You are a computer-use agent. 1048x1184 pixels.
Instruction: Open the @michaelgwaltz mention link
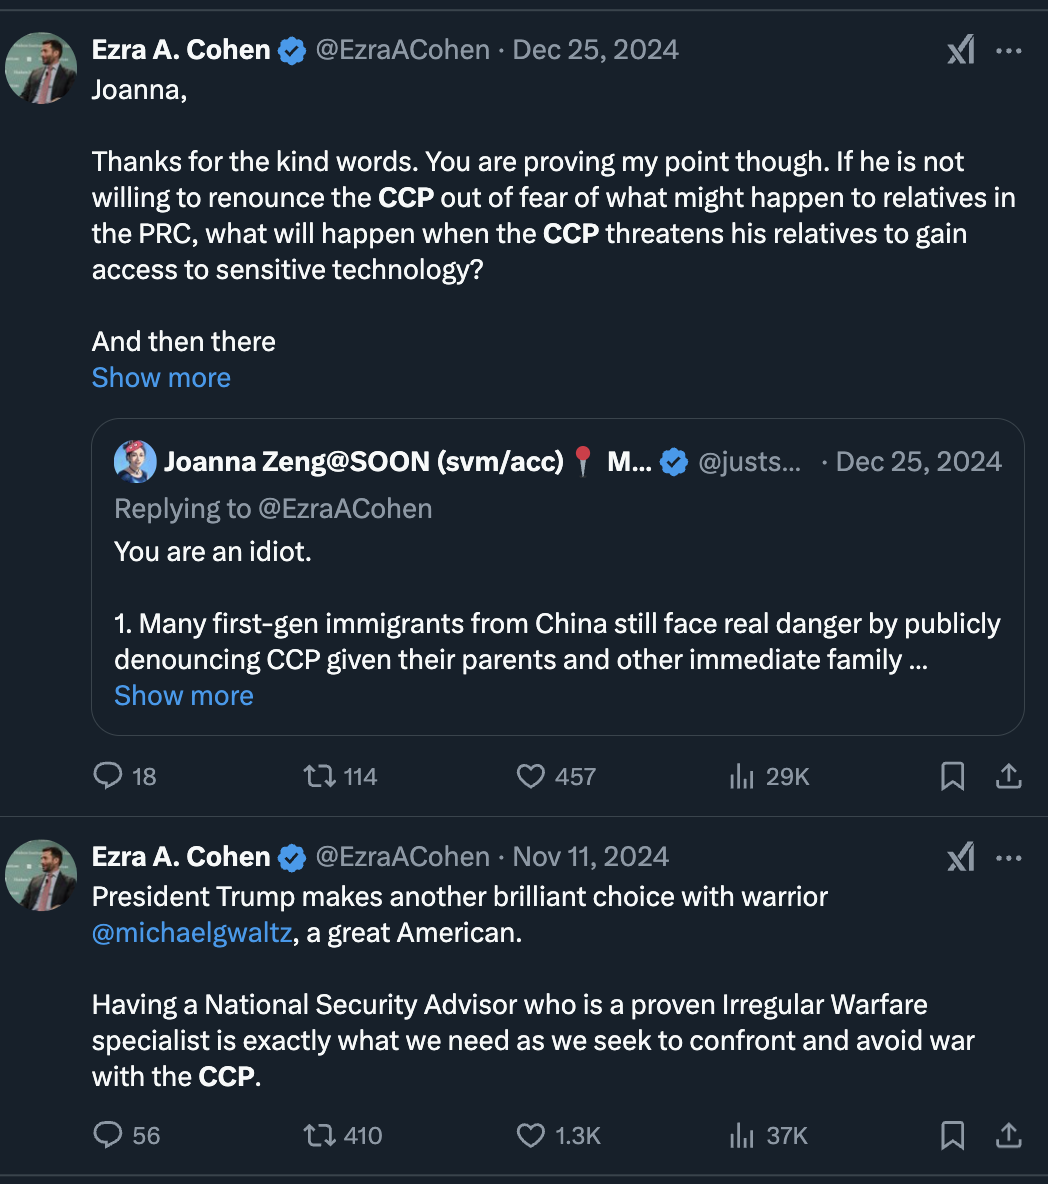pyautogui.click(x=192, y=933)
